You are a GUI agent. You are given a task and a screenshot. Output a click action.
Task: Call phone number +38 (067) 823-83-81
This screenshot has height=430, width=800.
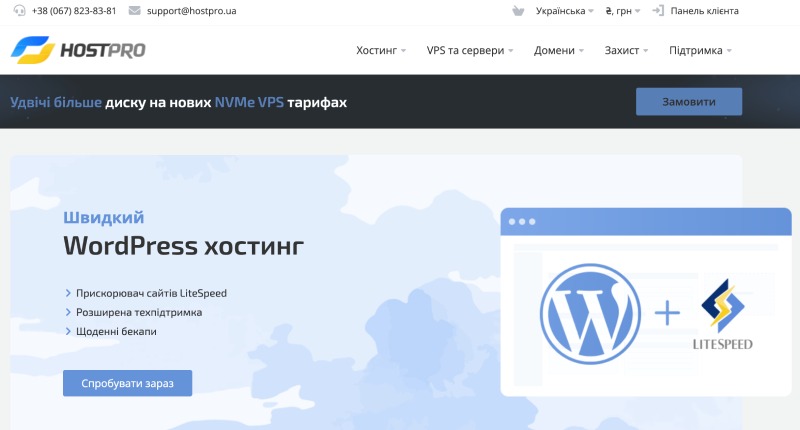[74, 11]
